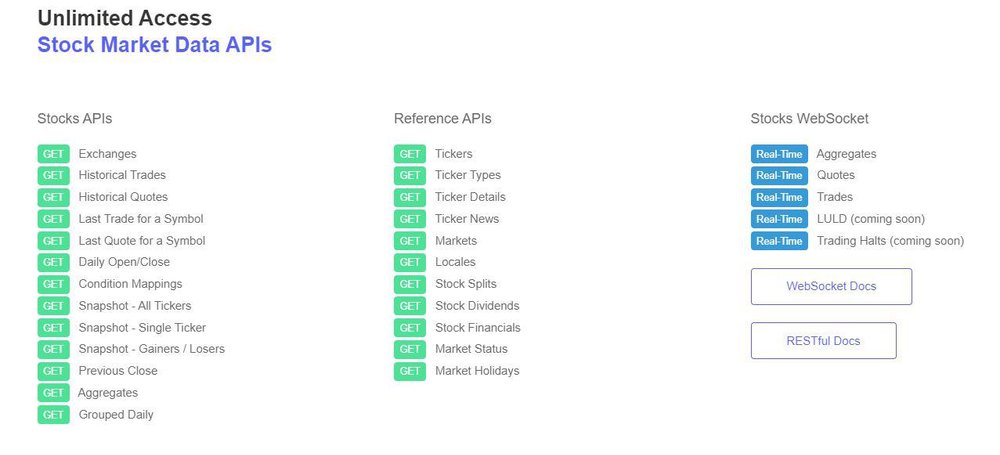Select the LULD (coming soon) WebSocket item
The height and width of the screenshot is (455, 1000).
[x=870, y=219]
